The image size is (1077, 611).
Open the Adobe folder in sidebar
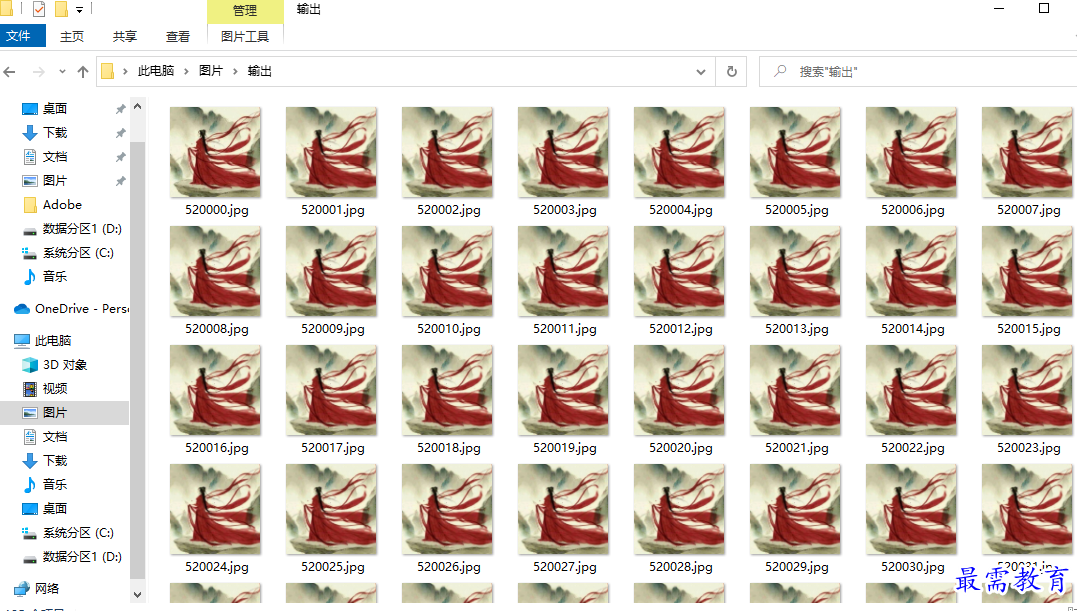pos(65,205)
